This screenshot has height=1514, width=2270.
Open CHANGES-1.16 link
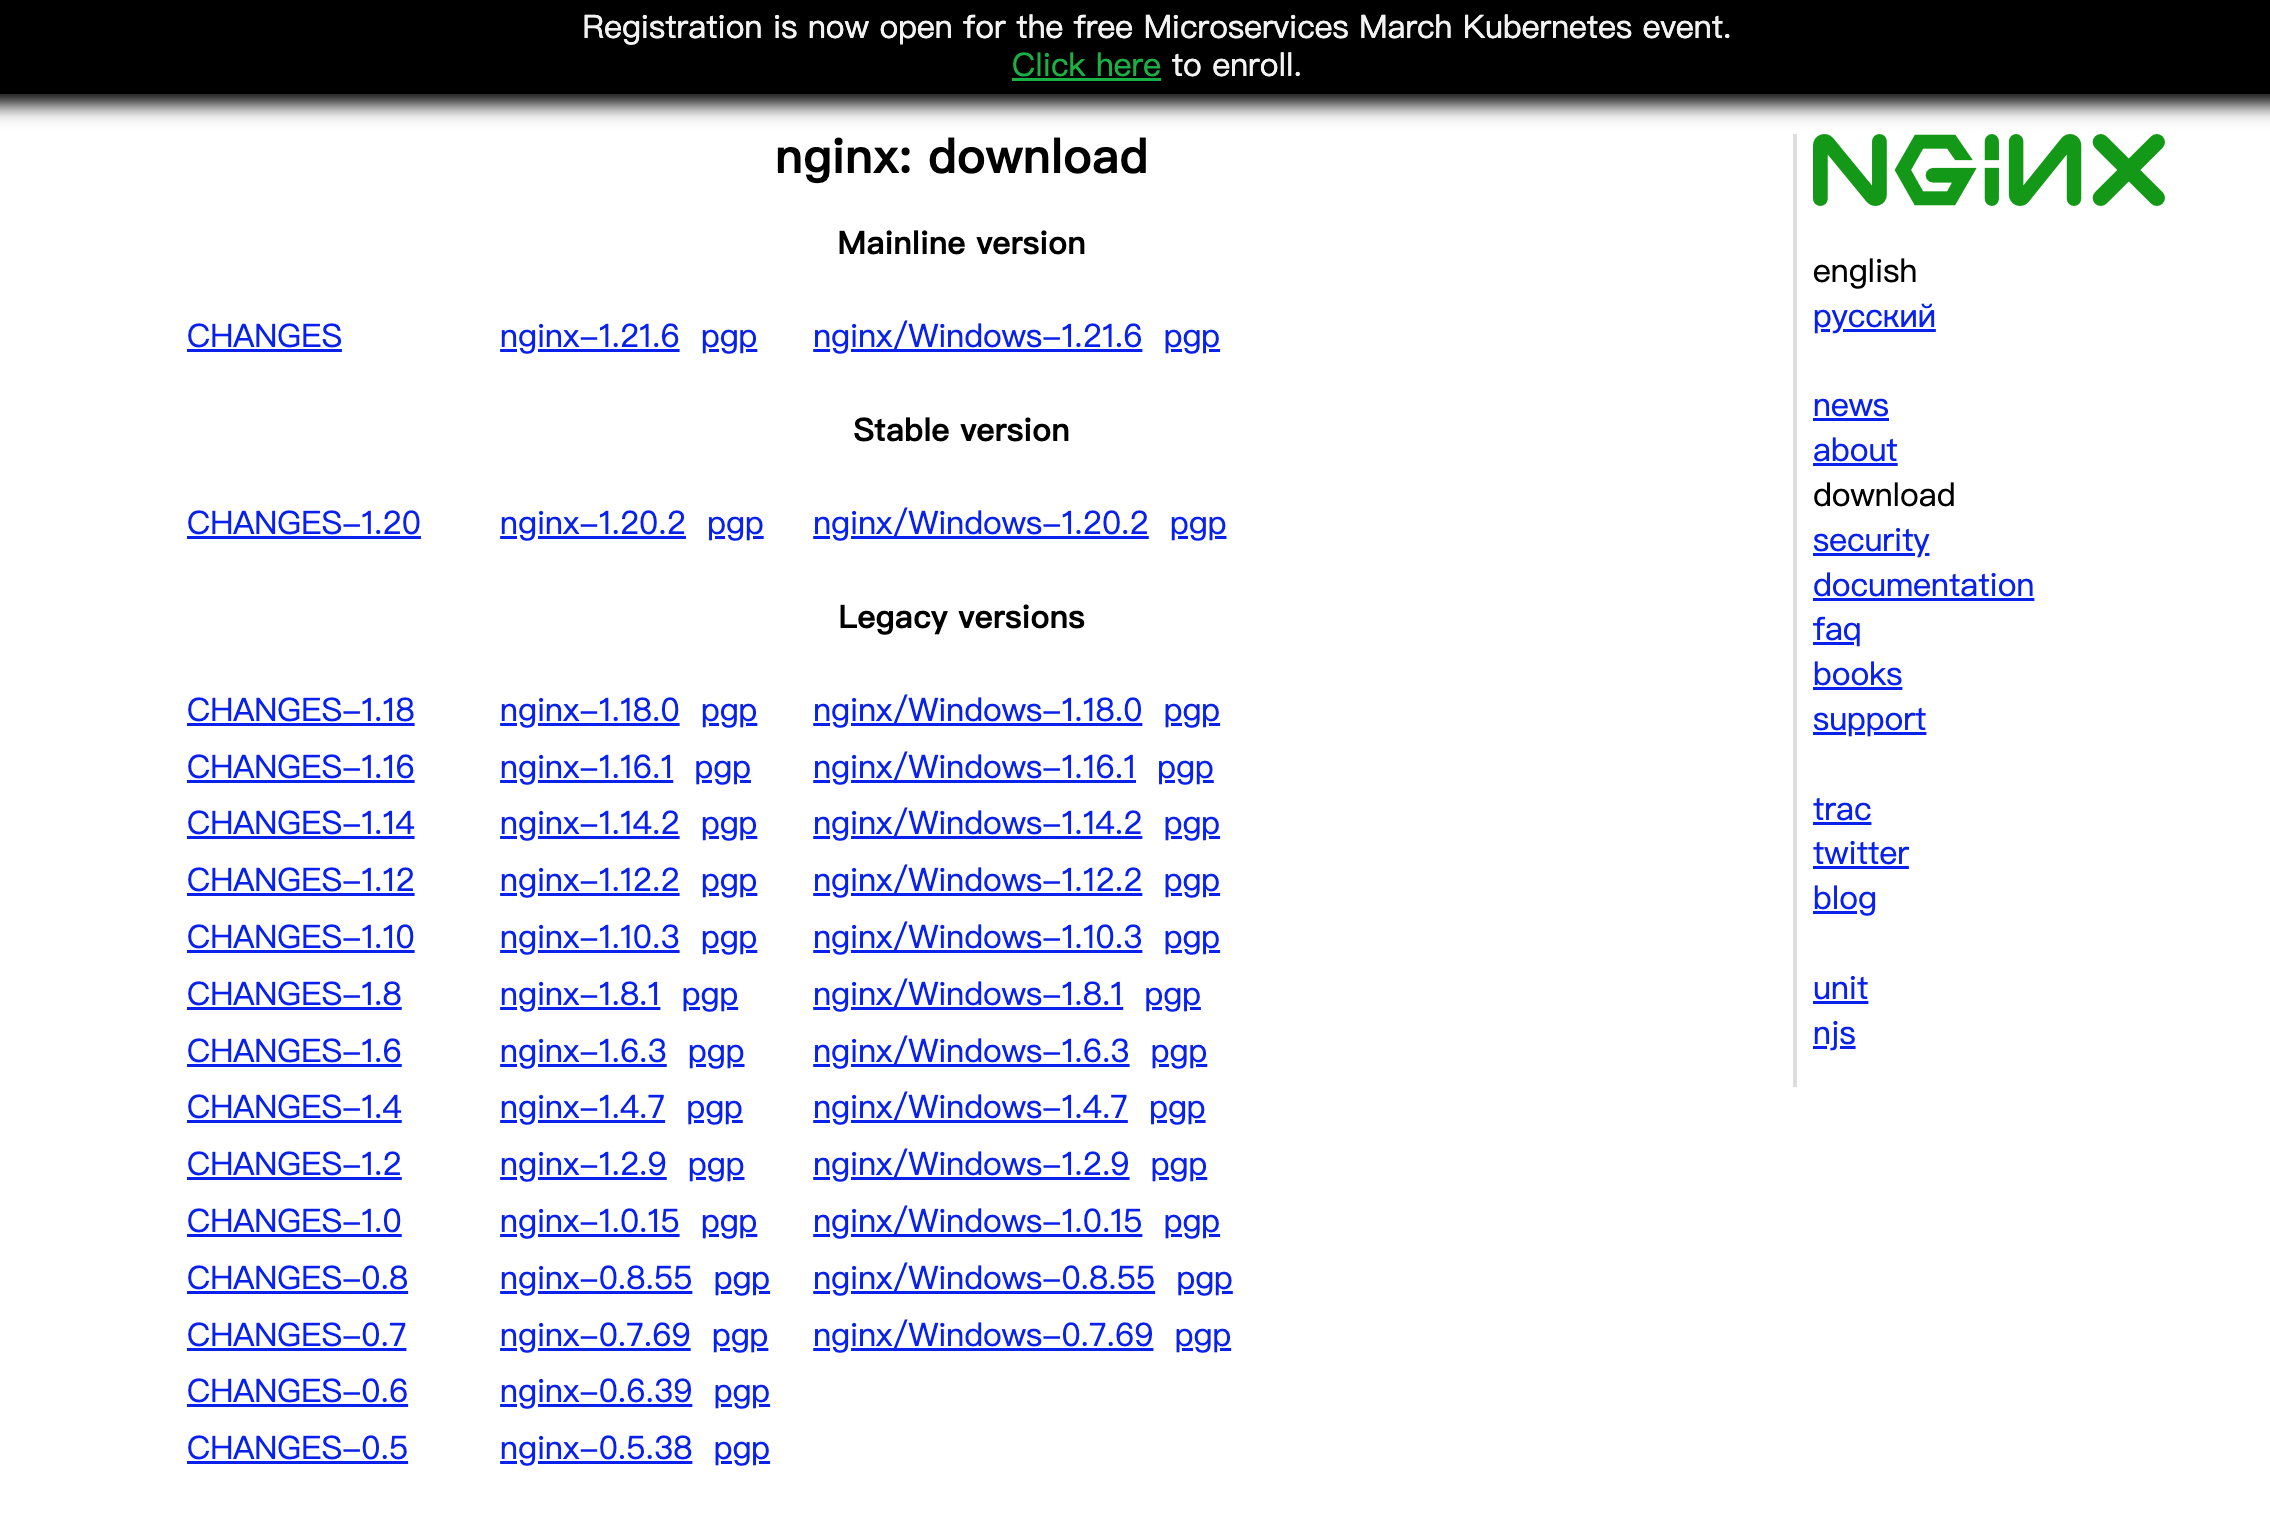pos(301,767)
